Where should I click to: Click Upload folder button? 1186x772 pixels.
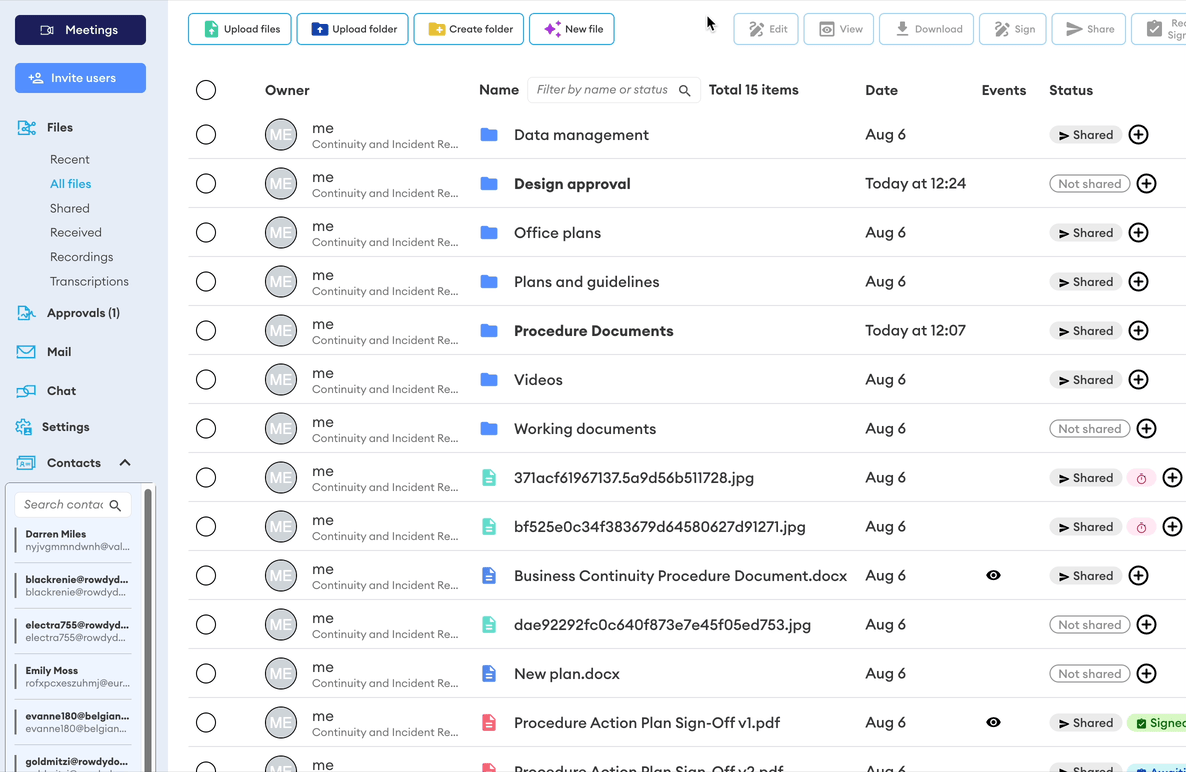352,29
